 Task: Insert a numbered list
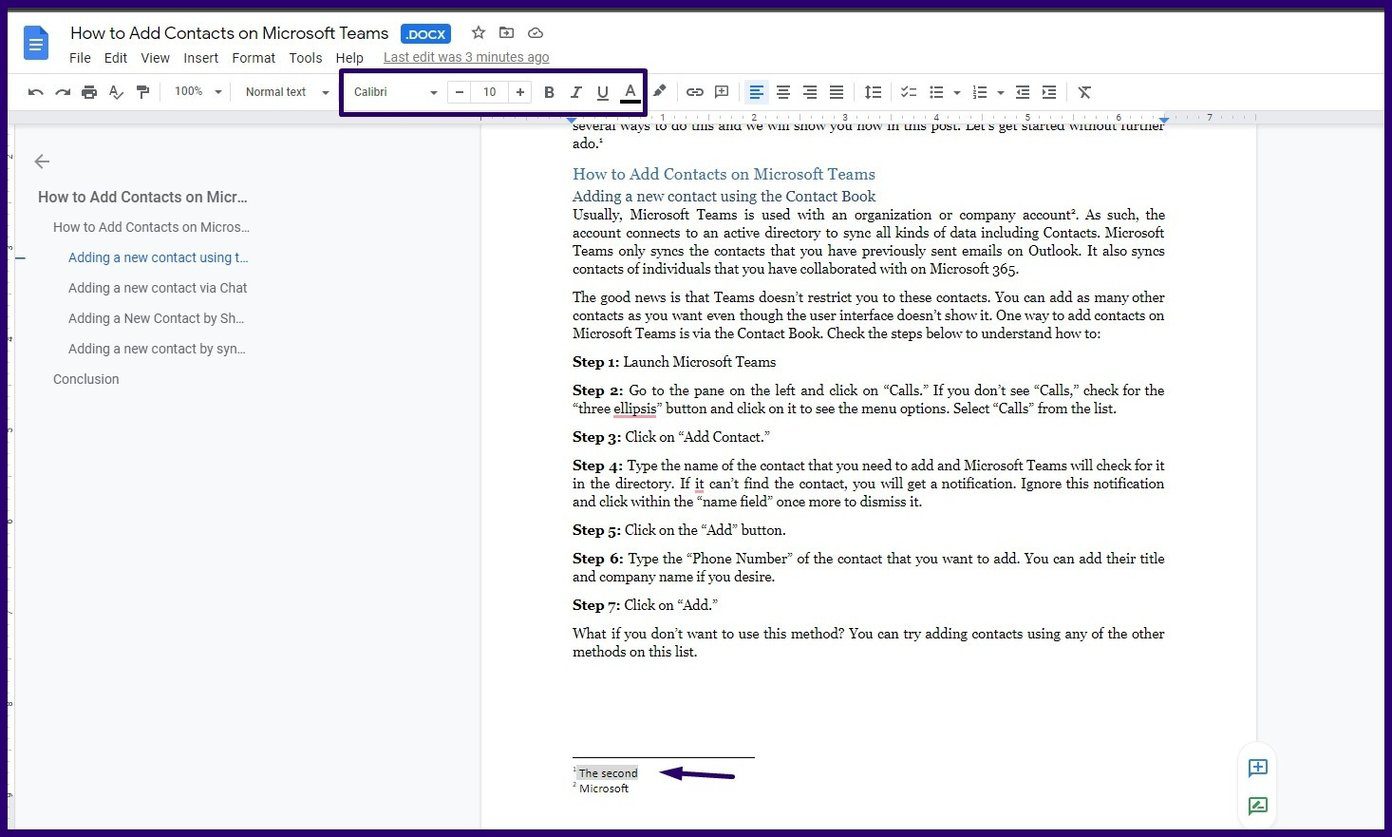(x=980, y=92)
